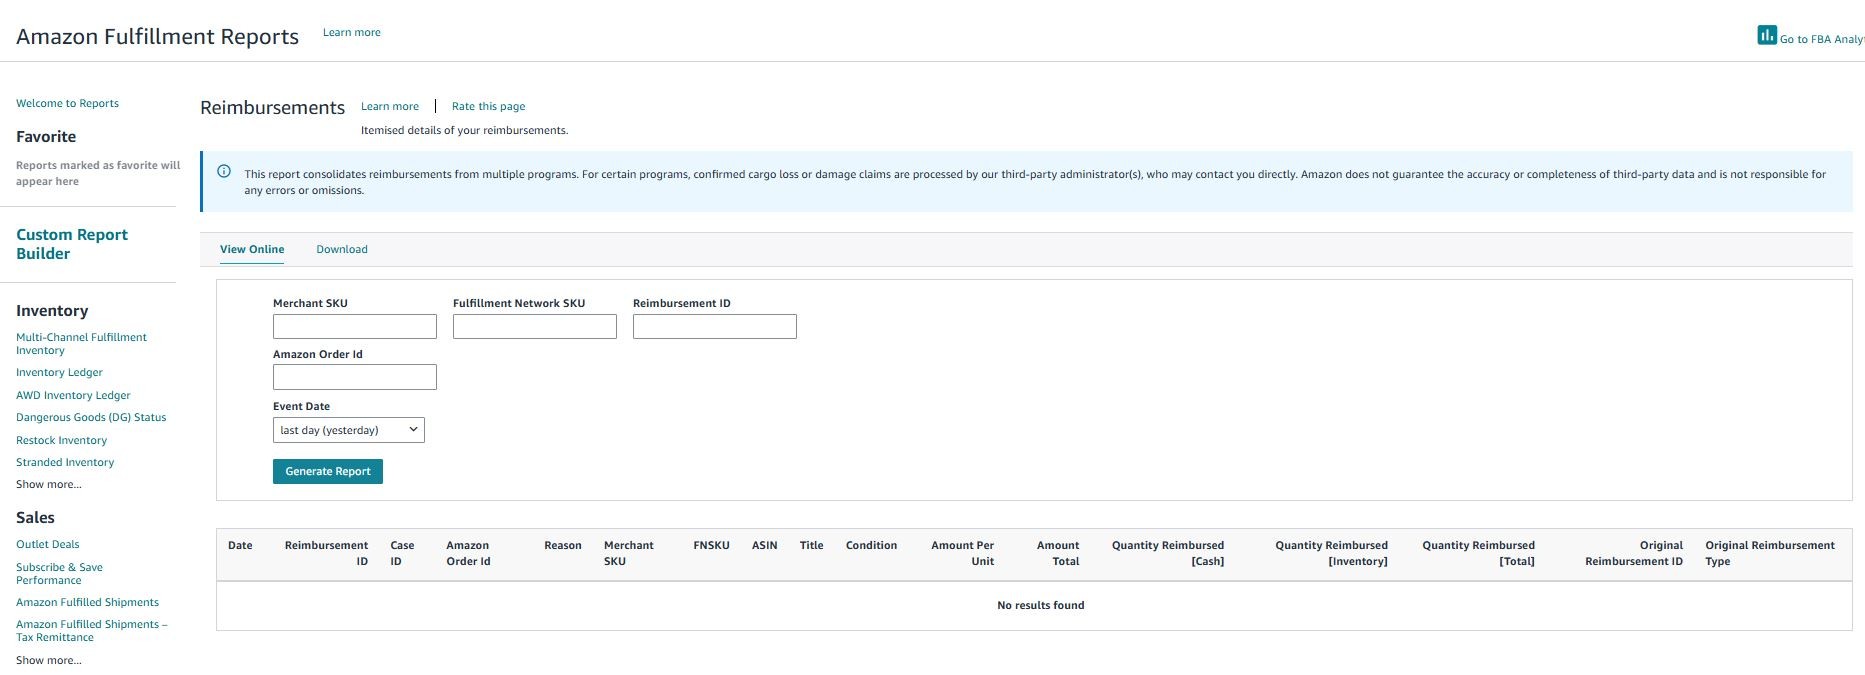Open the Outlet Deals report
Screen dimensions: 1865x675
(47, 544)
